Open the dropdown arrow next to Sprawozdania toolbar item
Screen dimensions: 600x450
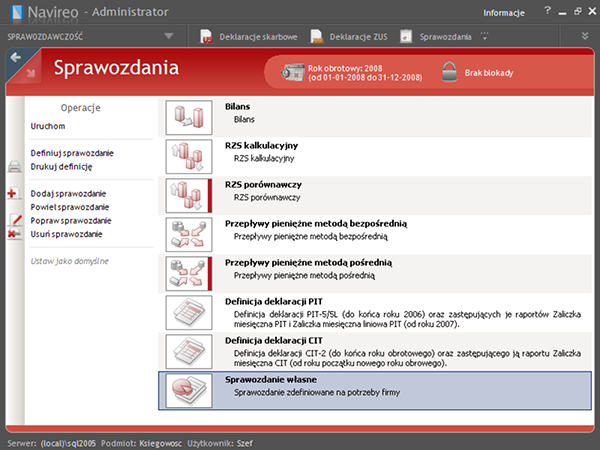coord(485,36)
